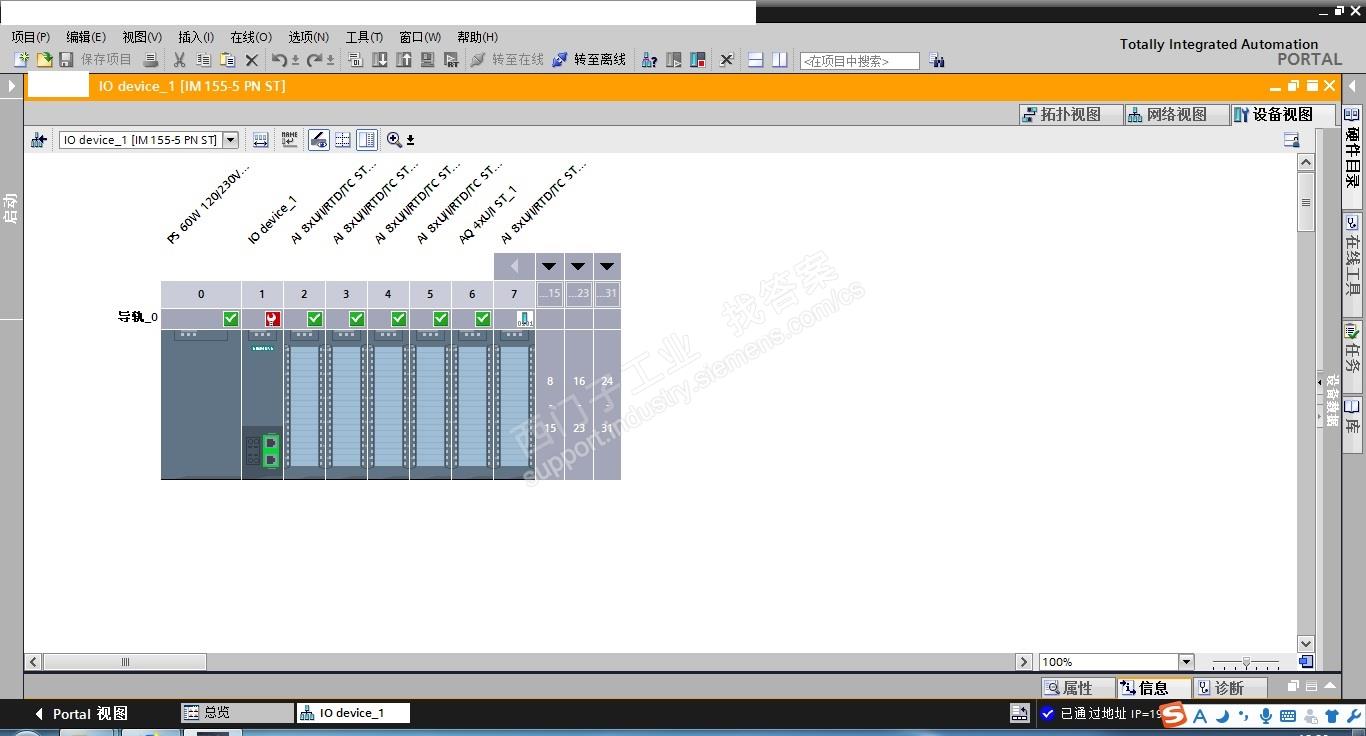The image size is (1366, 736).
Task: Open the device selector dropdown
Action: (x=231, y=140)
